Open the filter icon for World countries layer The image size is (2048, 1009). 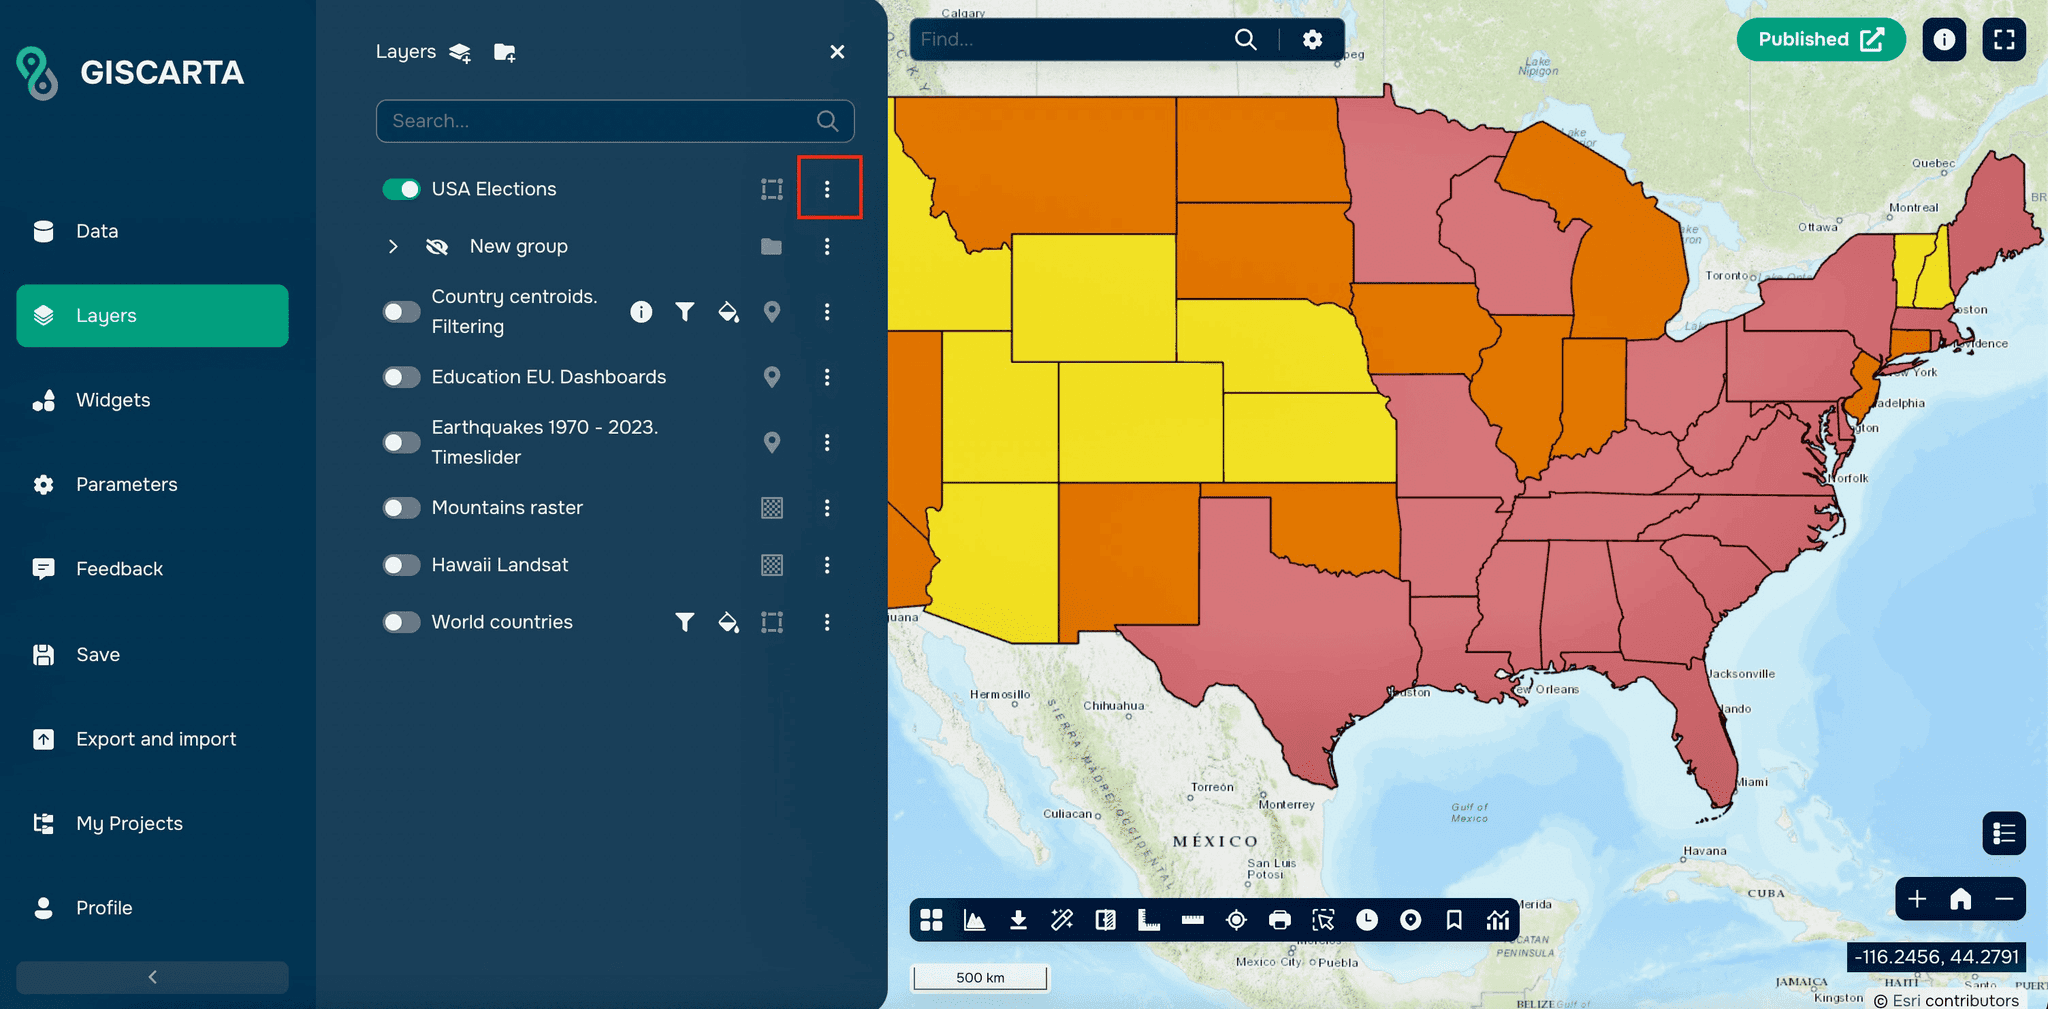tap(685, 622)
